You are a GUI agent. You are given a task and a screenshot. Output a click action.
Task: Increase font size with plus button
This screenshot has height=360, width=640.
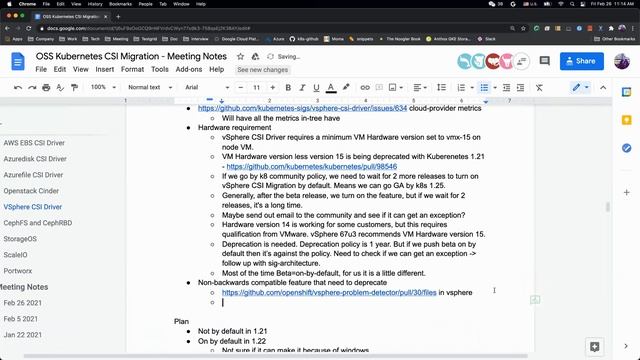272,87
